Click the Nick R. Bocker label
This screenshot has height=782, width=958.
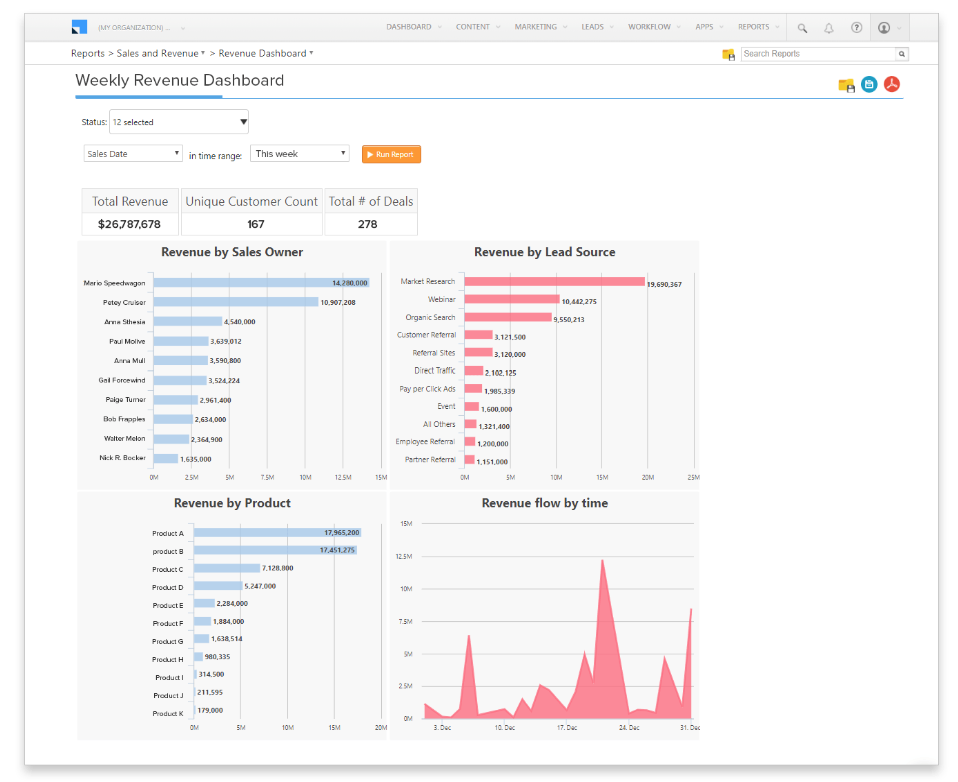(122, 458)
